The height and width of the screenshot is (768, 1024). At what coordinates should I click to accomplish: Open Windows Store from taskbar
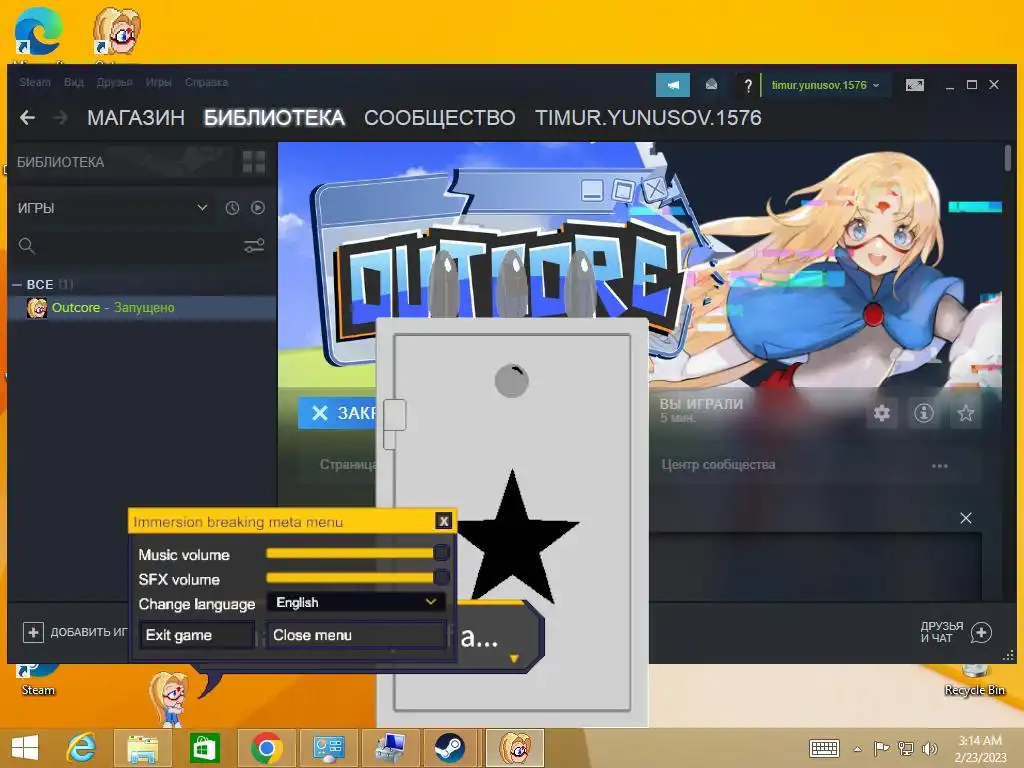tap(204, 748)
